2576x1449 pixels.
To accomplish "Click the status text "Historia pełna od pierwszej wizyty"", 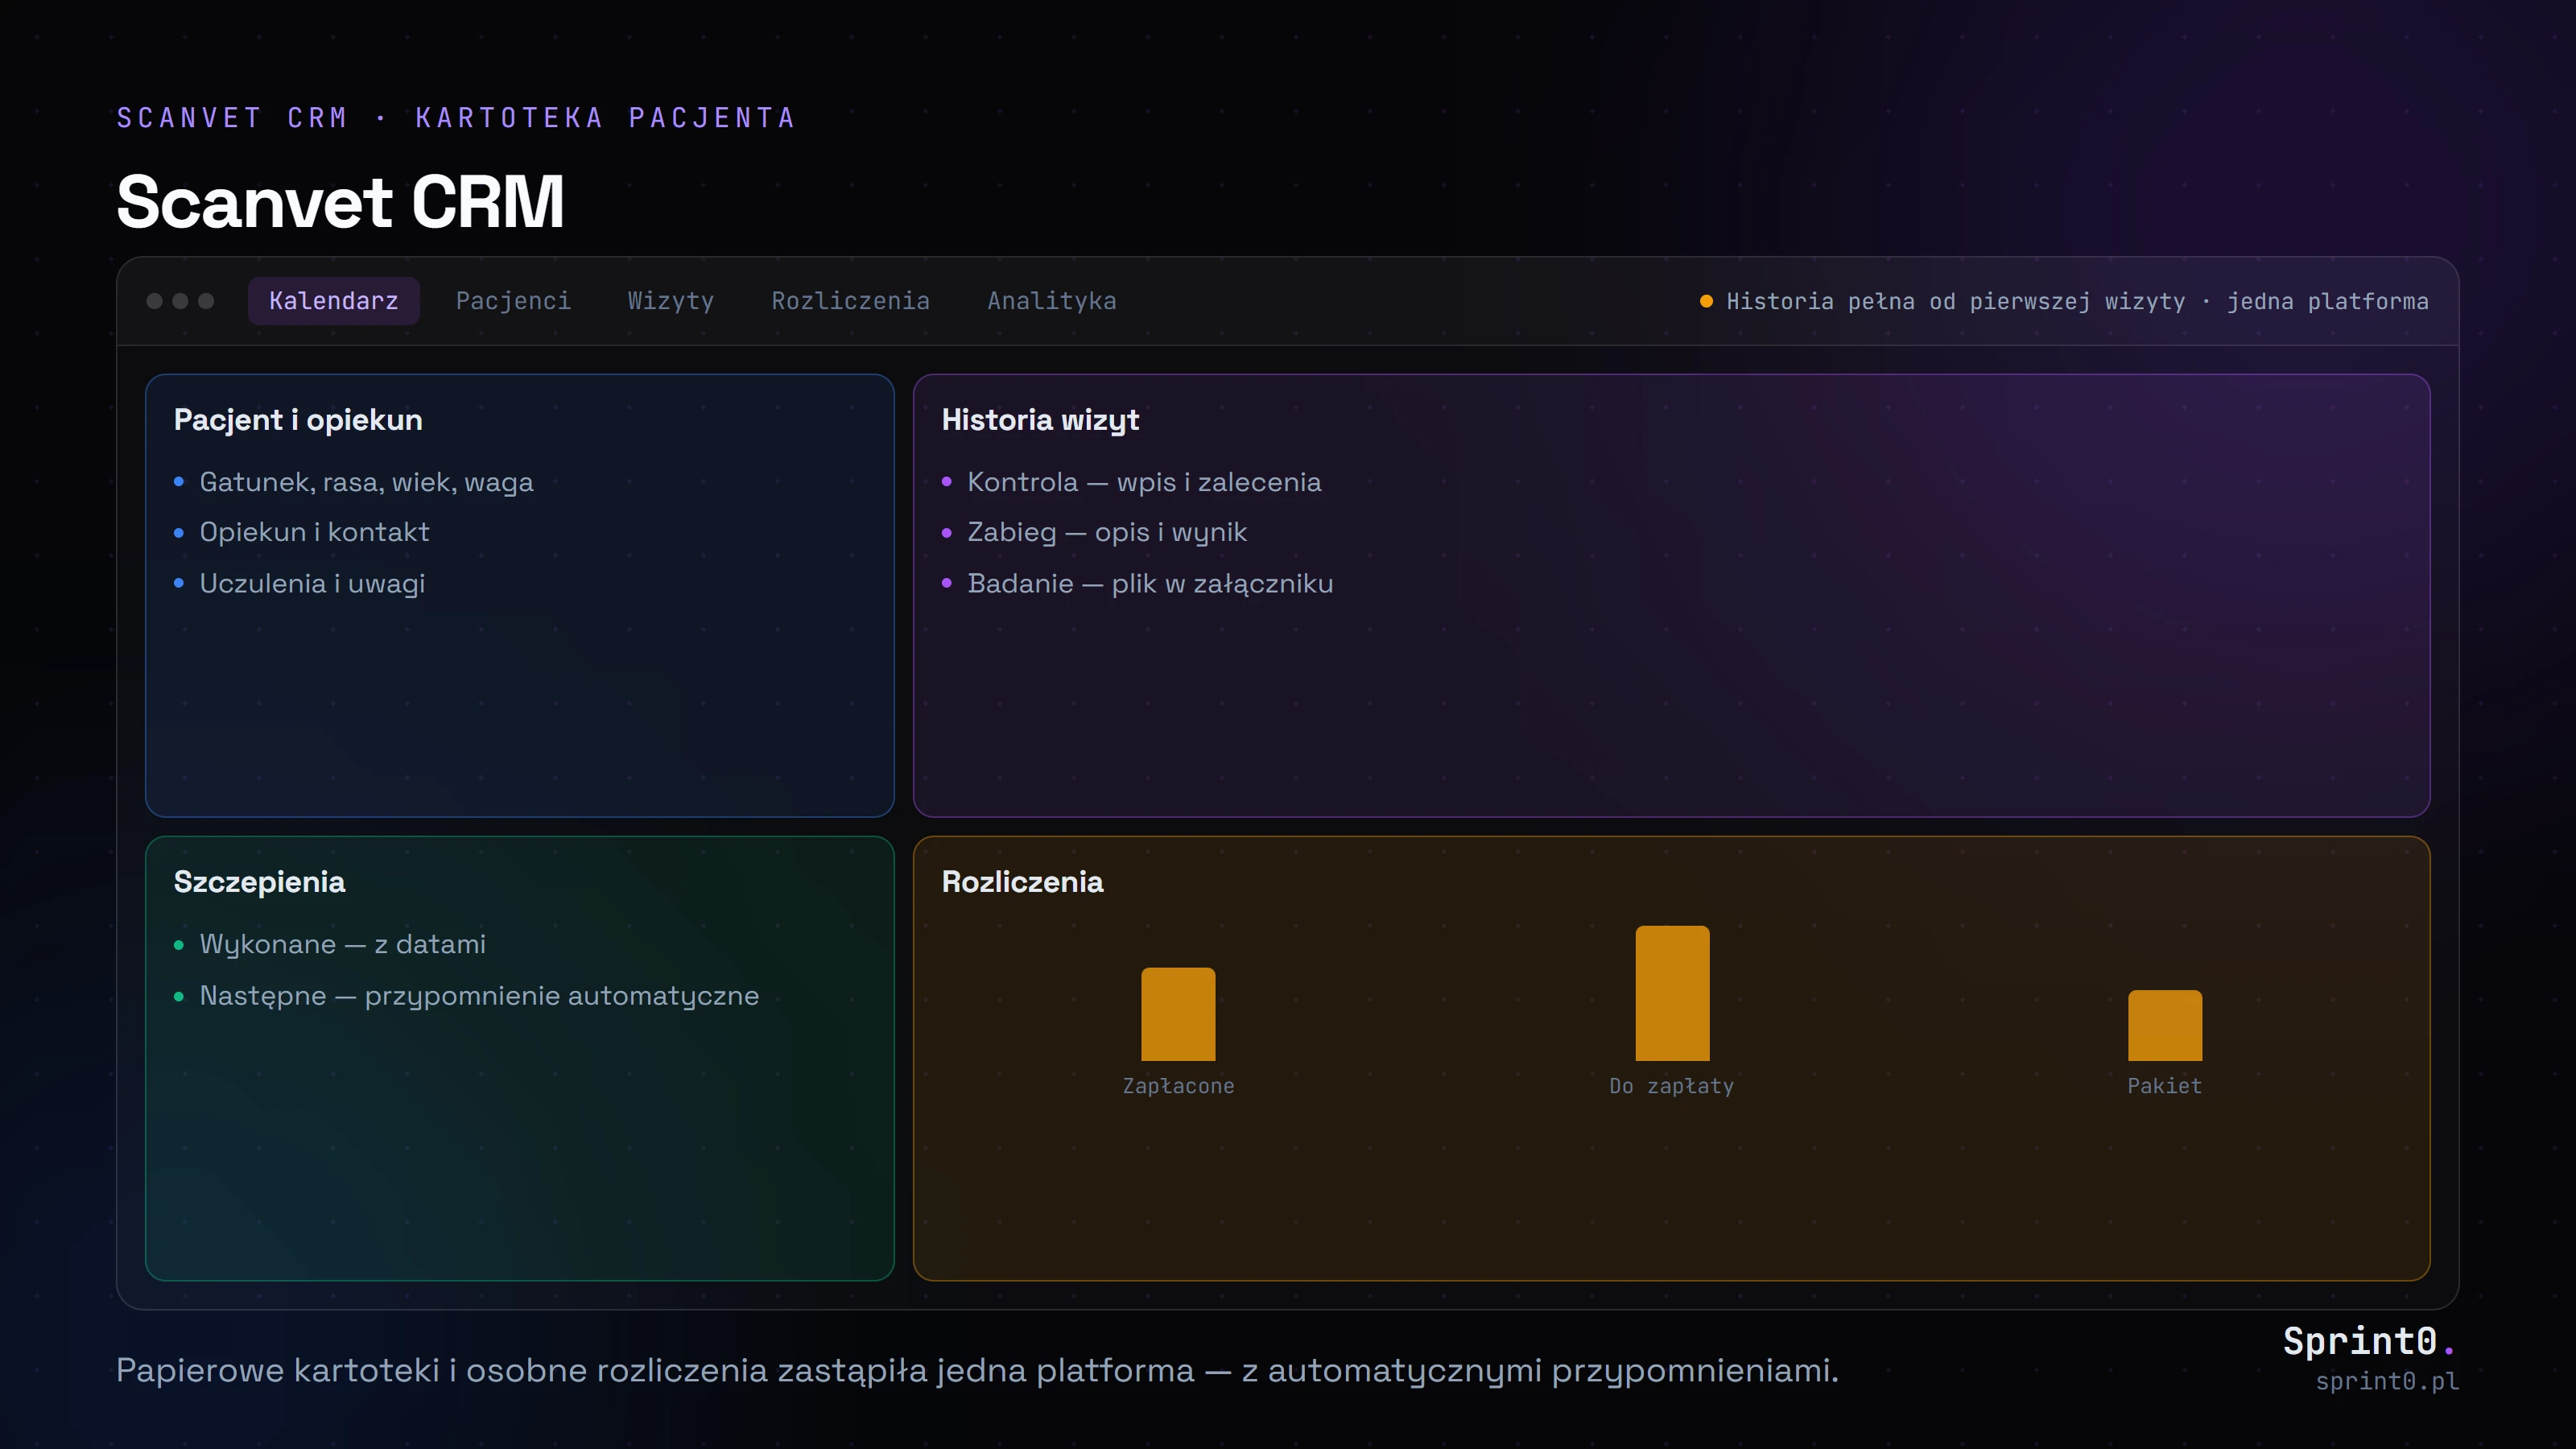I will pyautogui.click(x=1955, y=301).
